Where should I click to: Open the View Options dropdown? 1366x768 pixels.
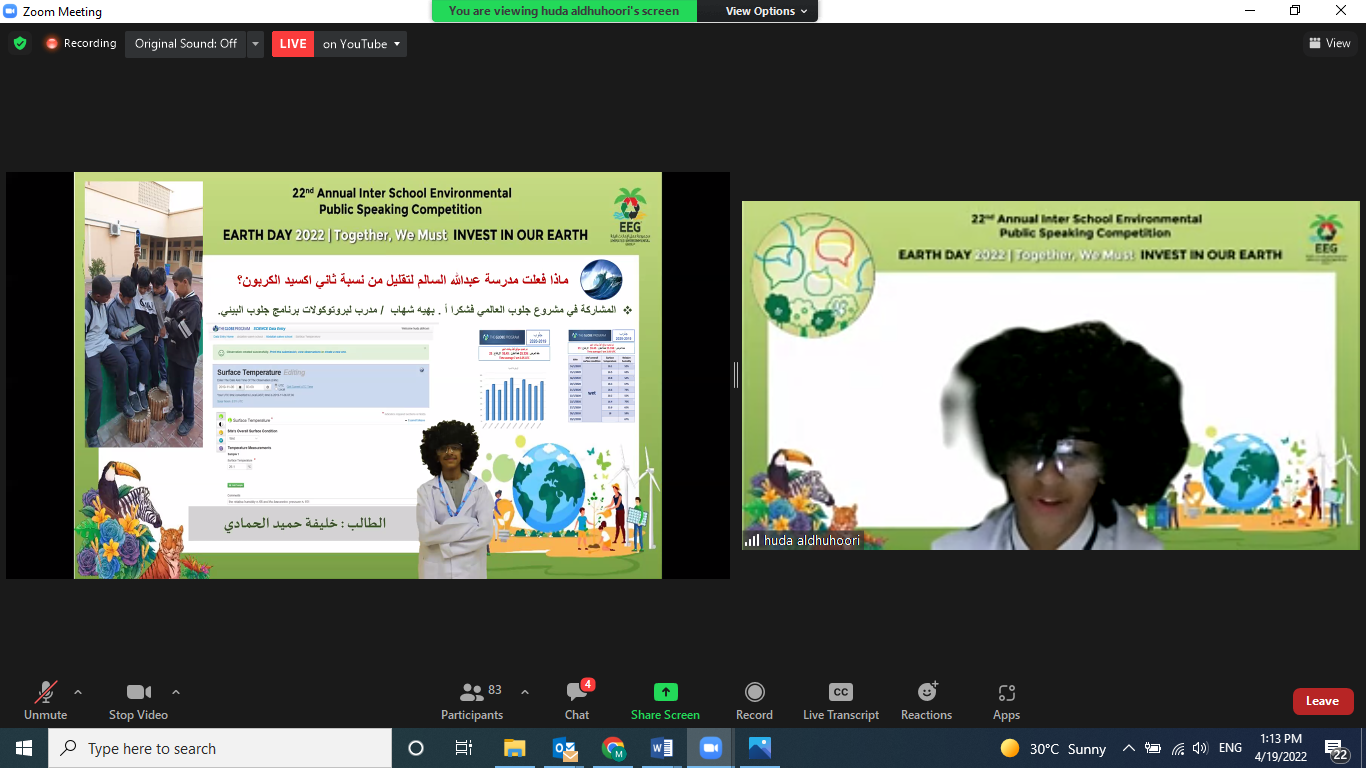click(x=759, y=11)
